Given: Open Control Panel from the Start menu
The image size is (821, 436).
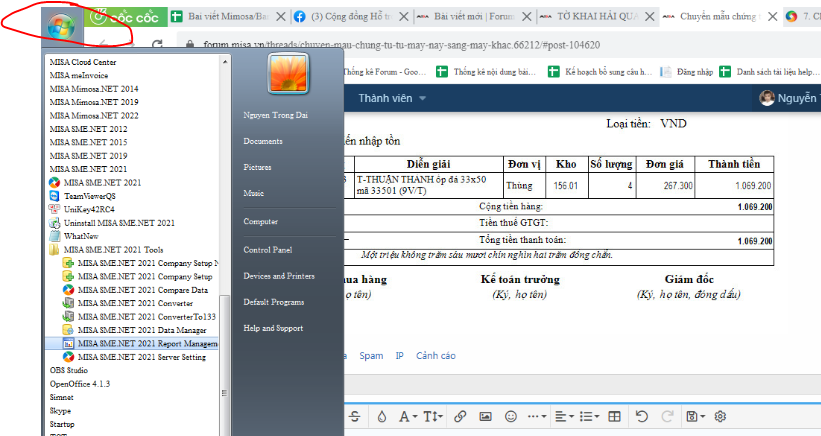Looking at the screenshot, I should click(268, 250).
